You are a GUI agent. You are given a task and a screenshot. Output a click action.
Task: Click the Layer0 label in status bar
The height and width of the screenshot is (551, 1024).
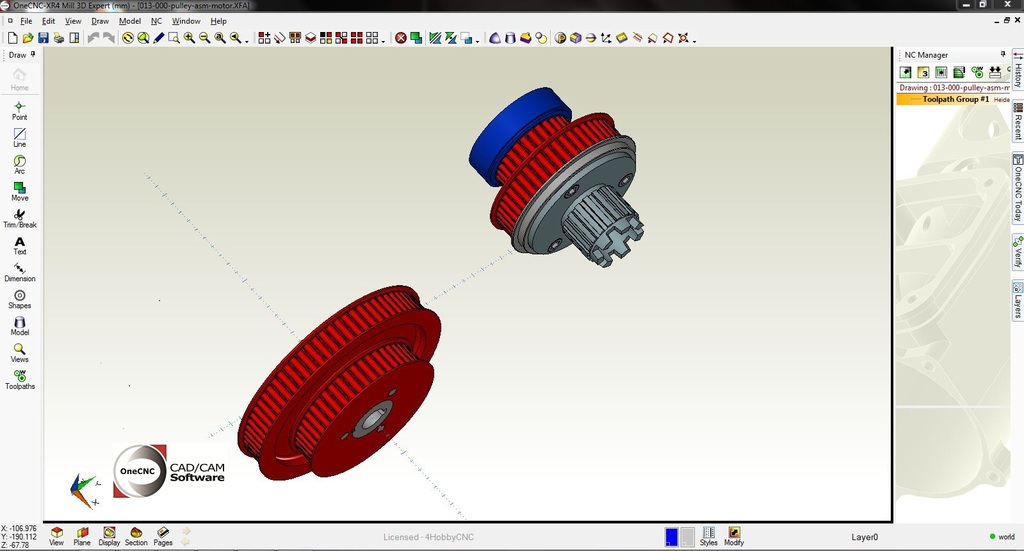pos(864,537)
